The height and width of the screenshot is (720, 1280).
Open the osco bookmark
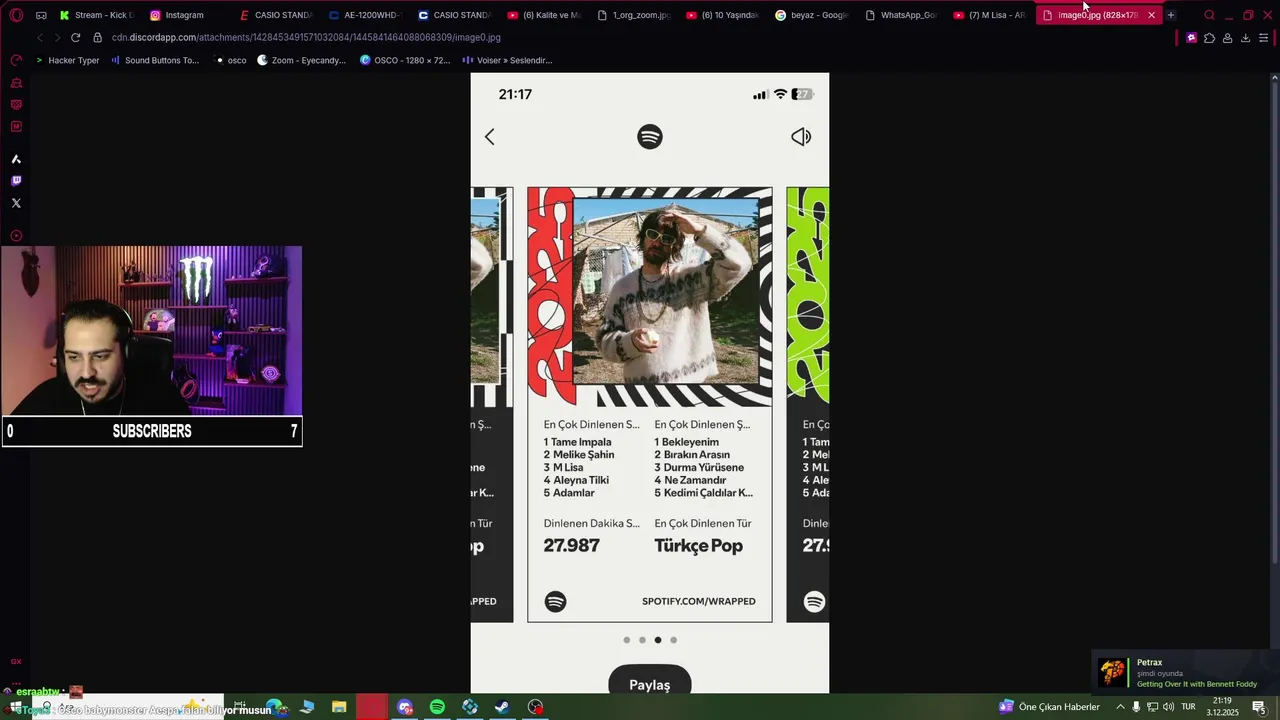231,60
